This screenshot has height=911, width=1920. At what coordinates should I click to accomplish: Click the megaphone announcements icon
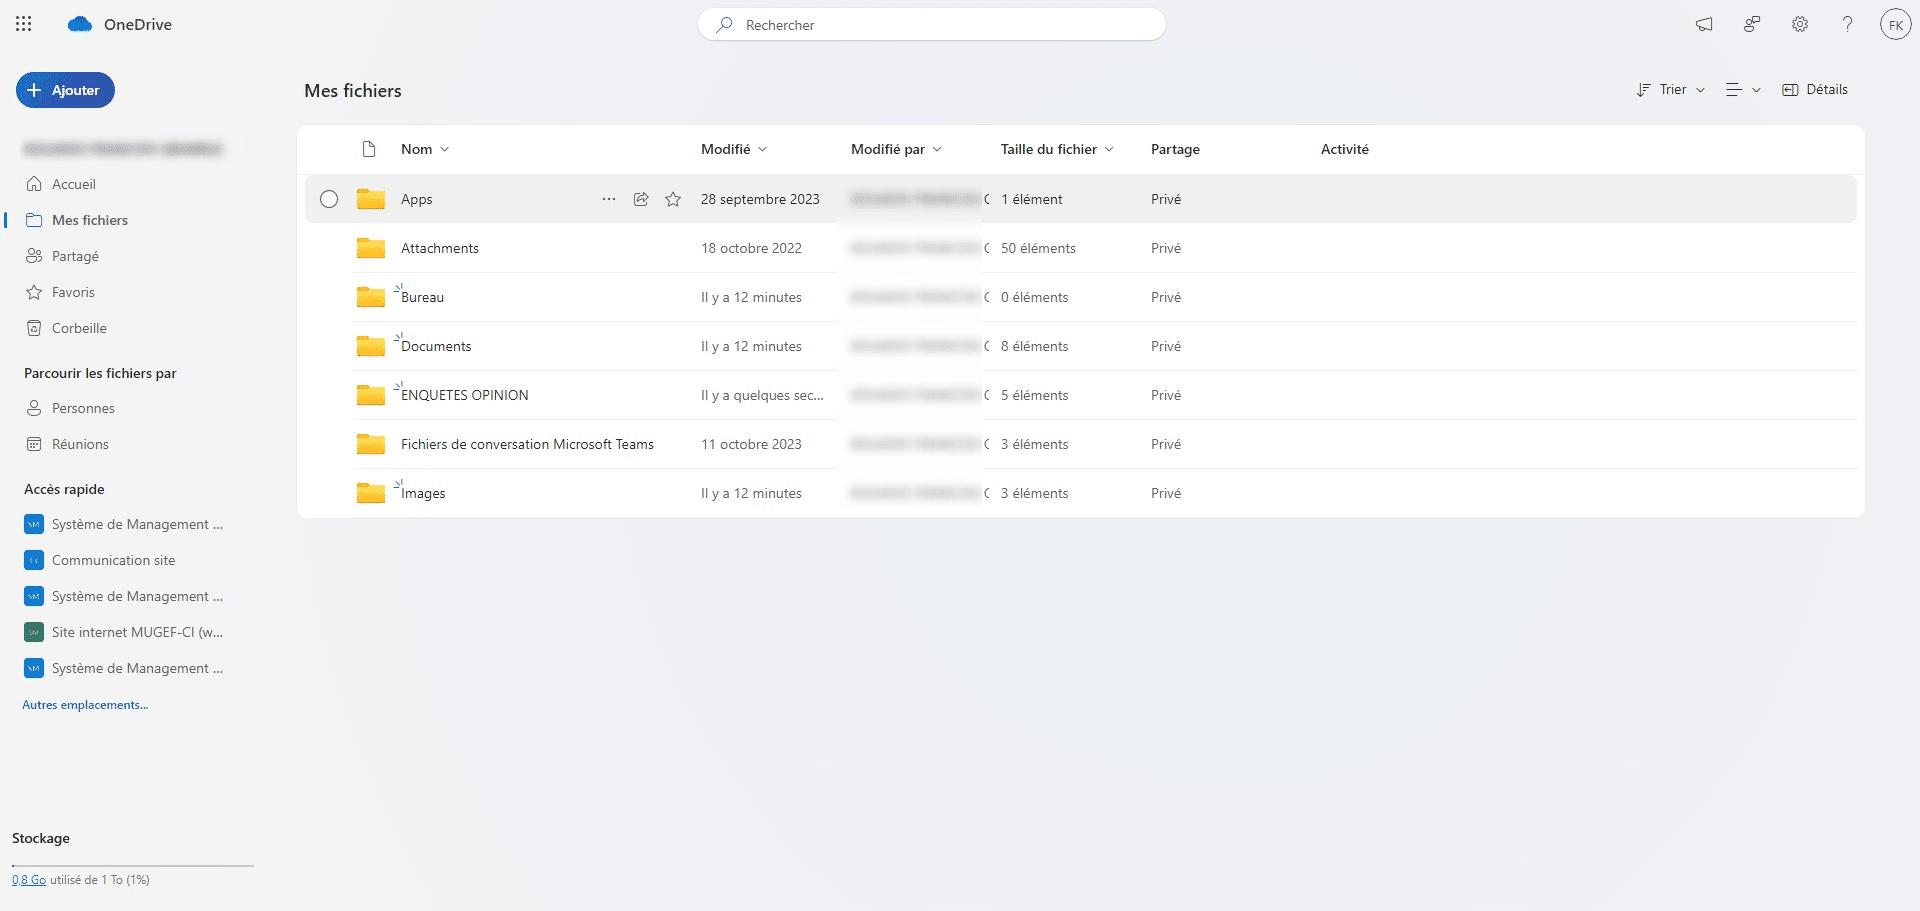[x=1704, y=24]
